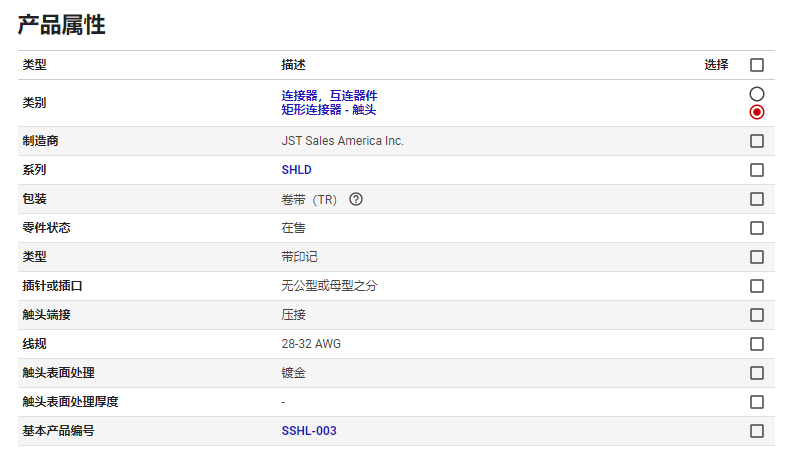
Task: Tick the 制造商 row checkbox
Action: (757, 141)
